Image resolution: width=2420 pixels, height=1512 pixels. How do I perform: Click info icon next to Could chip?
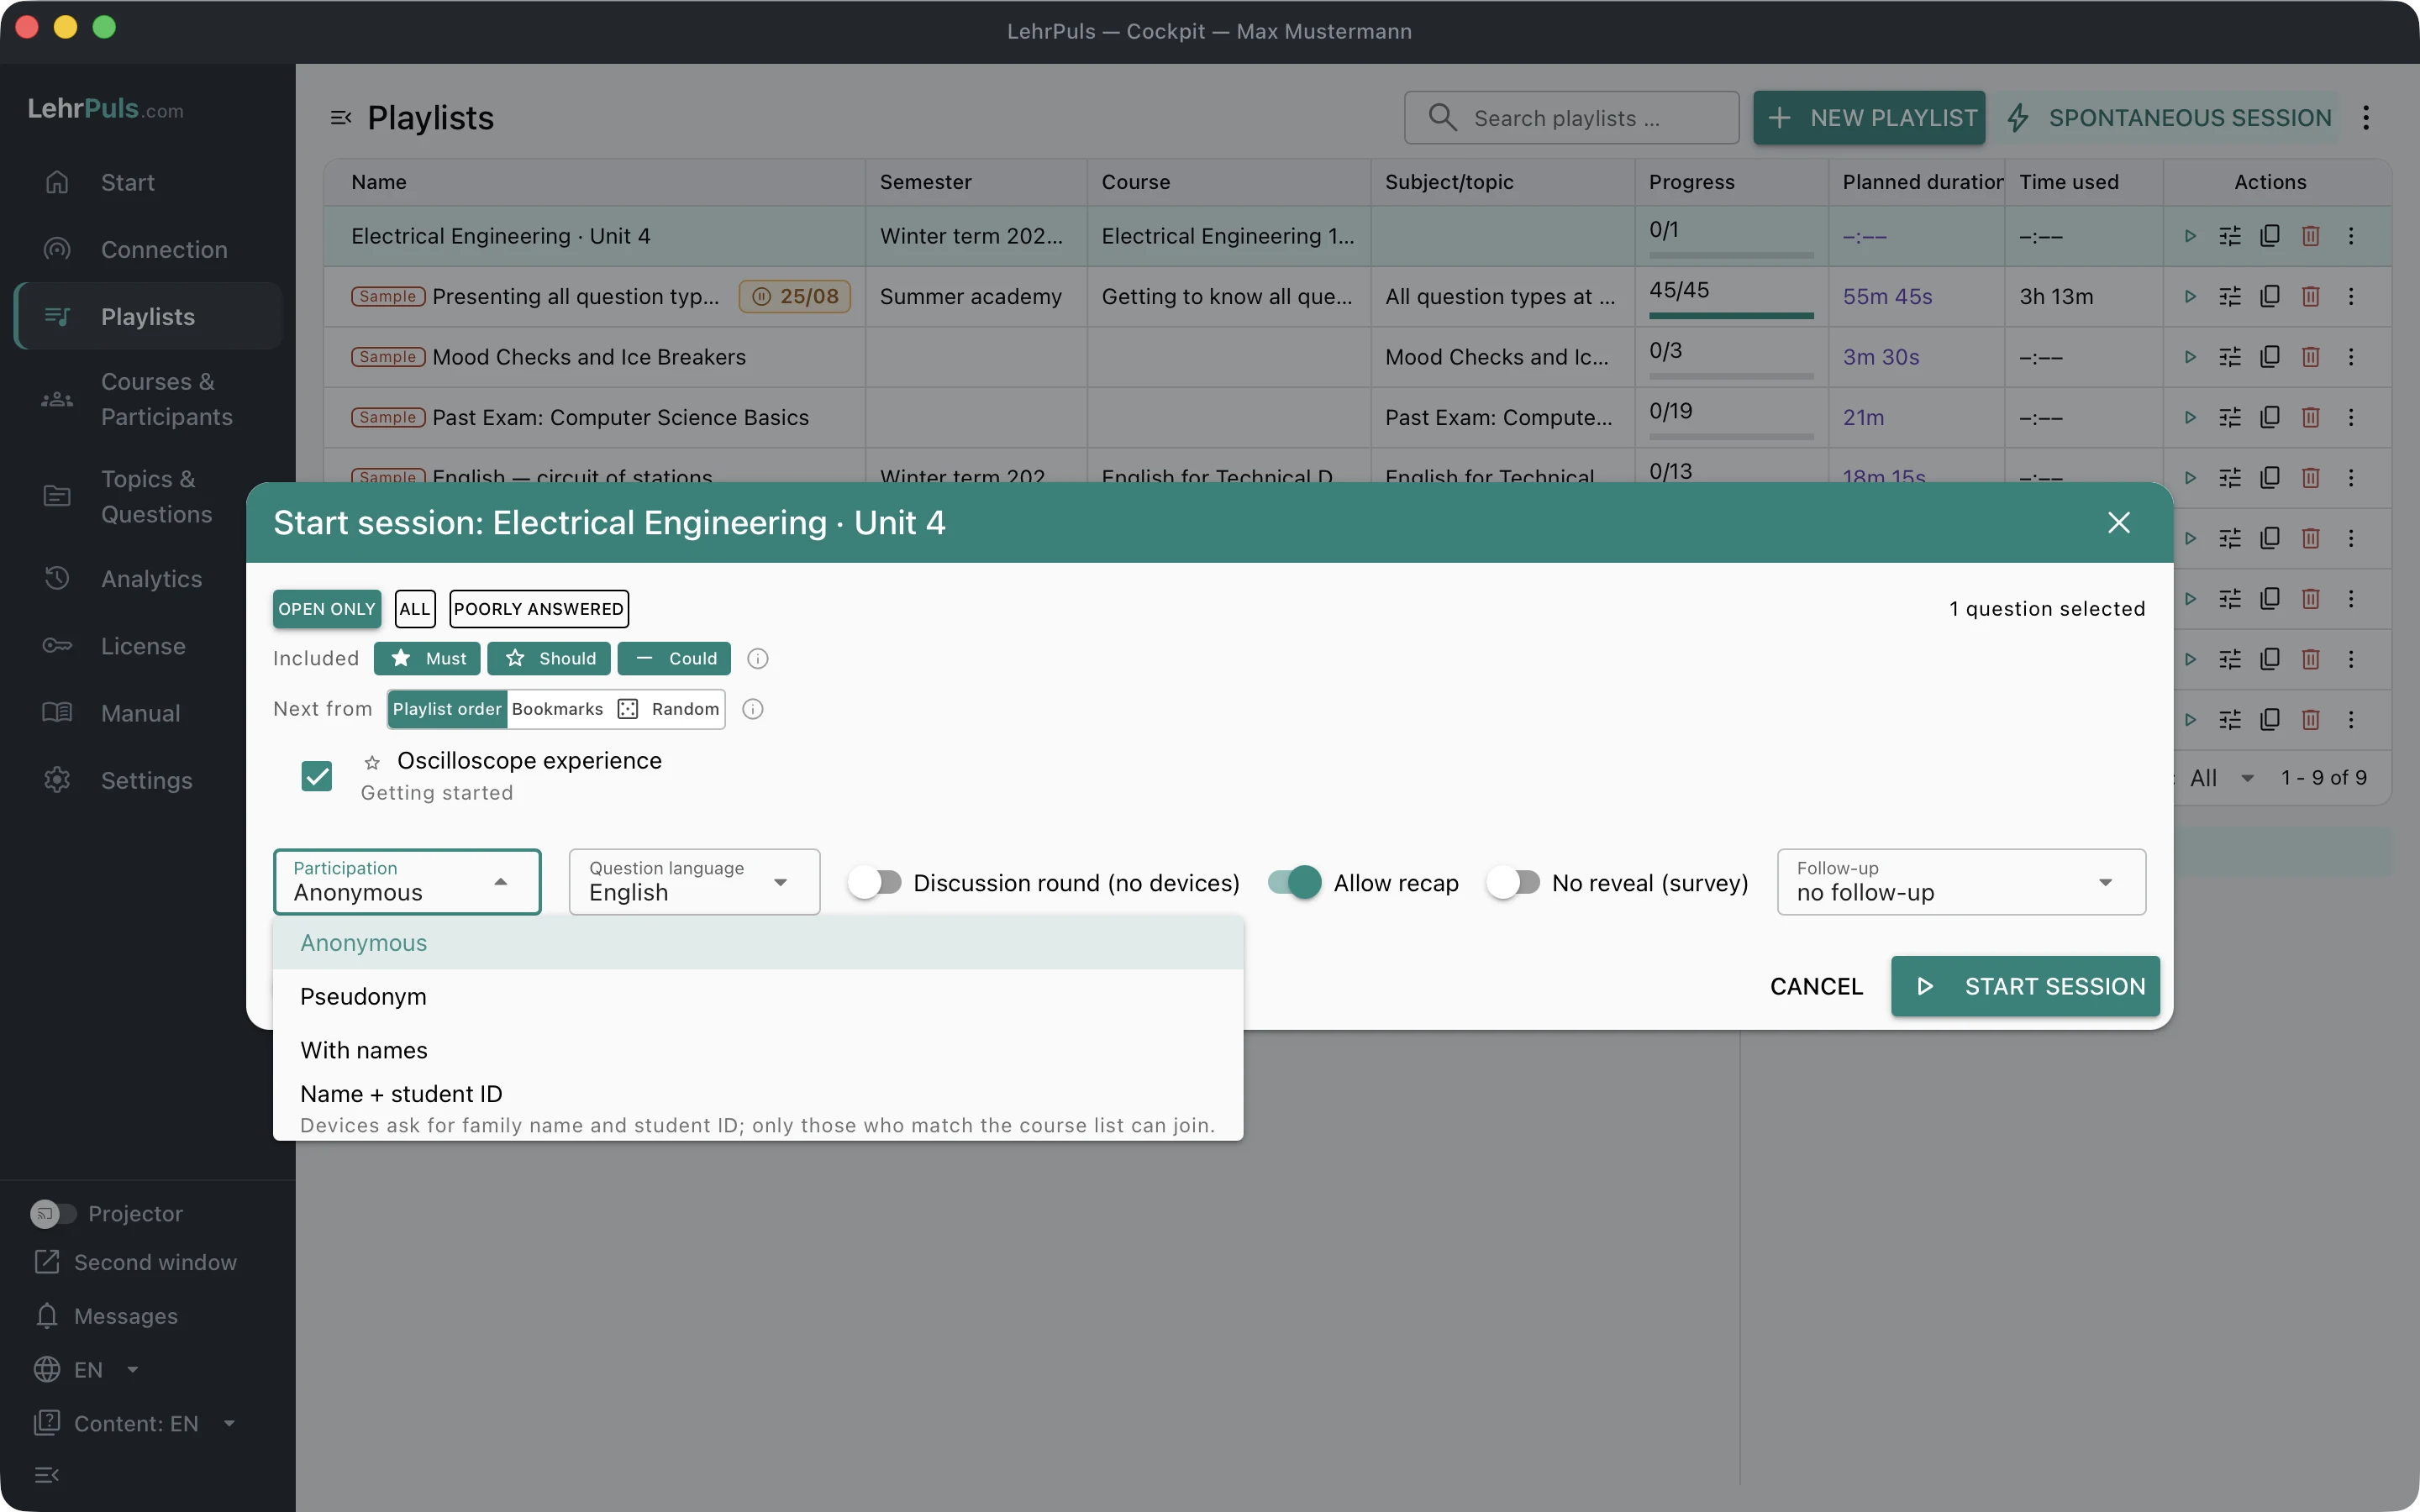(758, 659)
